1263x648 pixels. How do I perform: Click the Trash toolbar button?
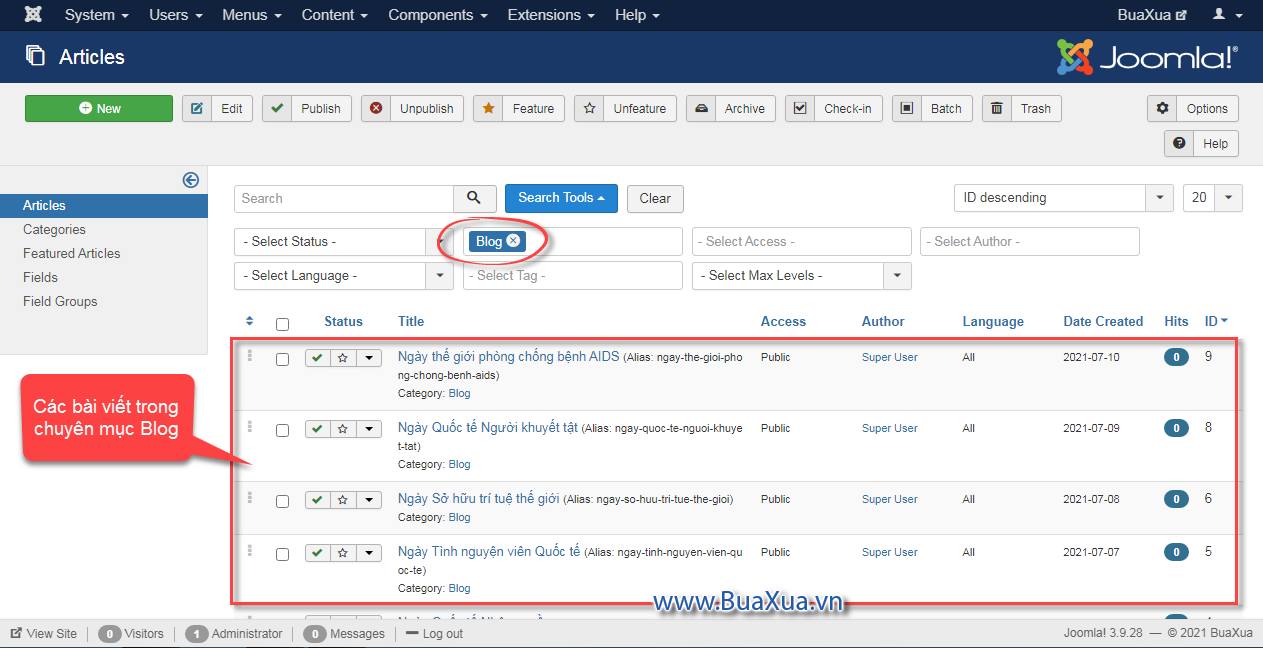pyautogui.click(x=1021, y=109)
